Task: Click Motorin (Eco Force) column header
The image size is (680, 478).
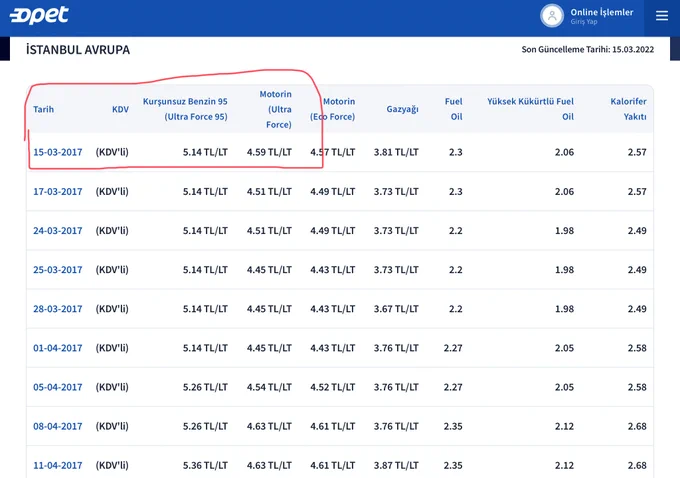Action: click(333, 109)
